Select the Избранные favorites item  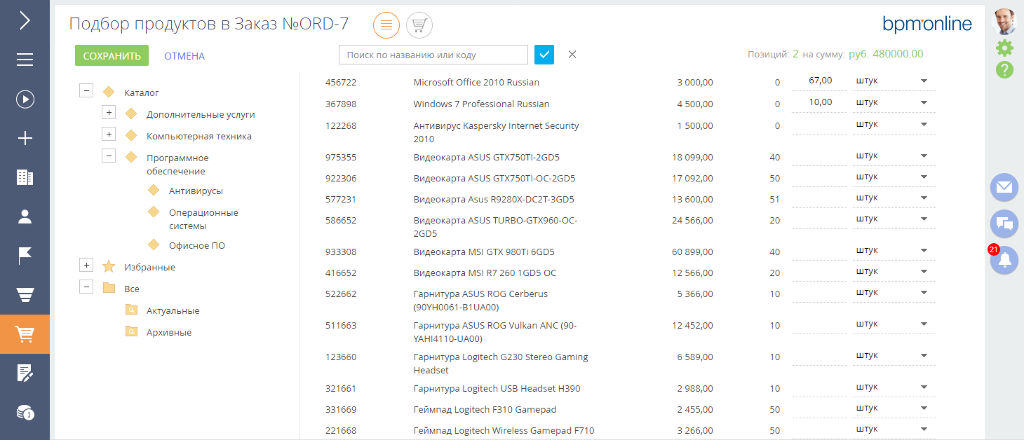[150, 268]
